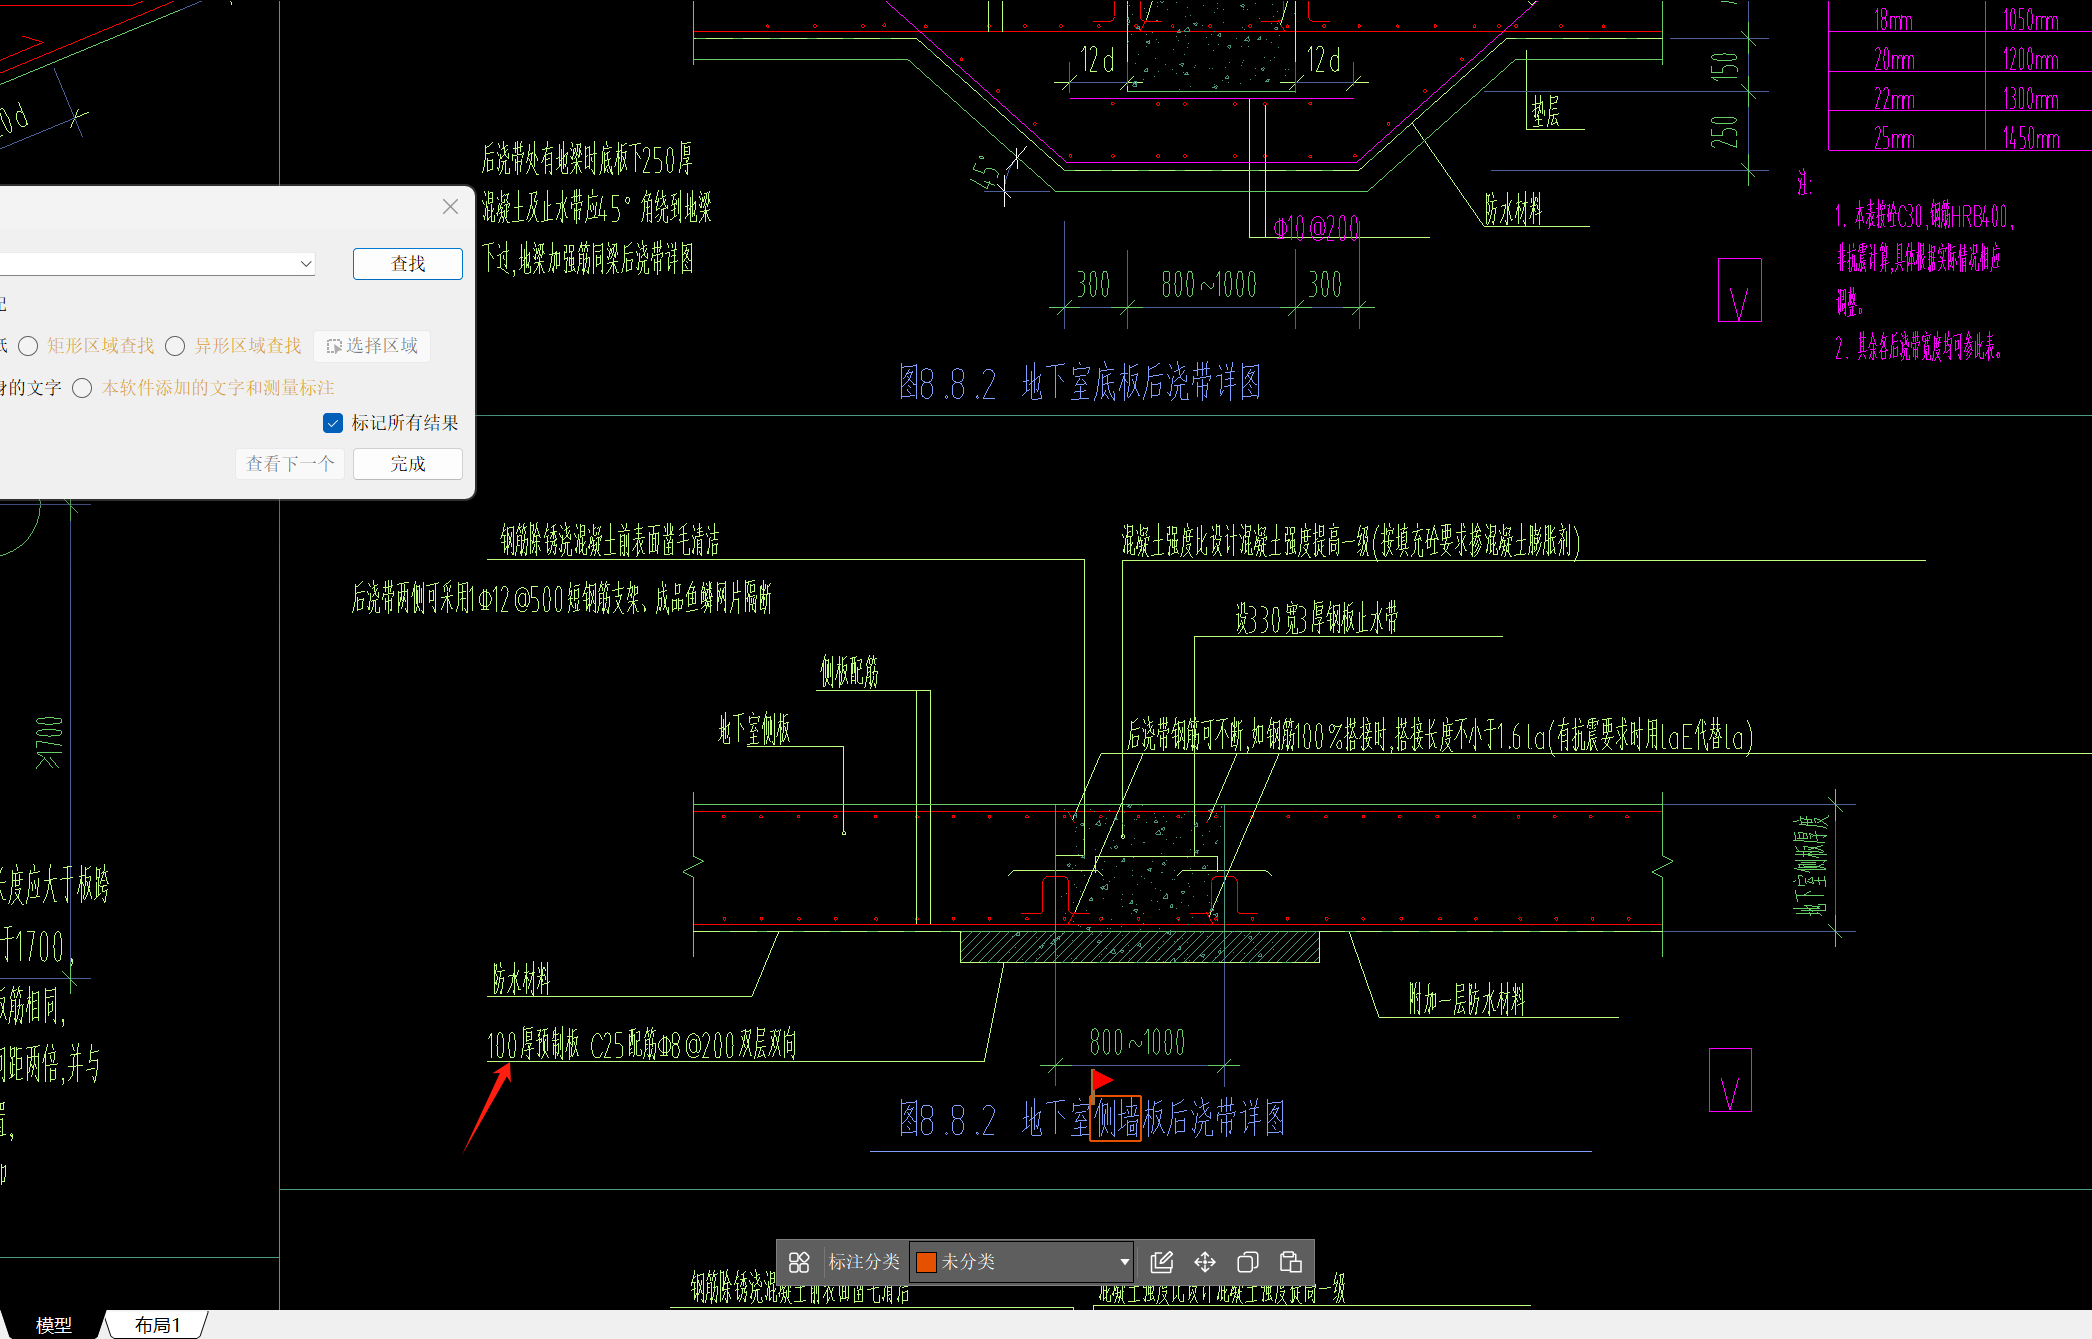Viewport: 2092px width, 1339px height.
Task: Expand the search text dropdown
Action: [x=306, y=264]
